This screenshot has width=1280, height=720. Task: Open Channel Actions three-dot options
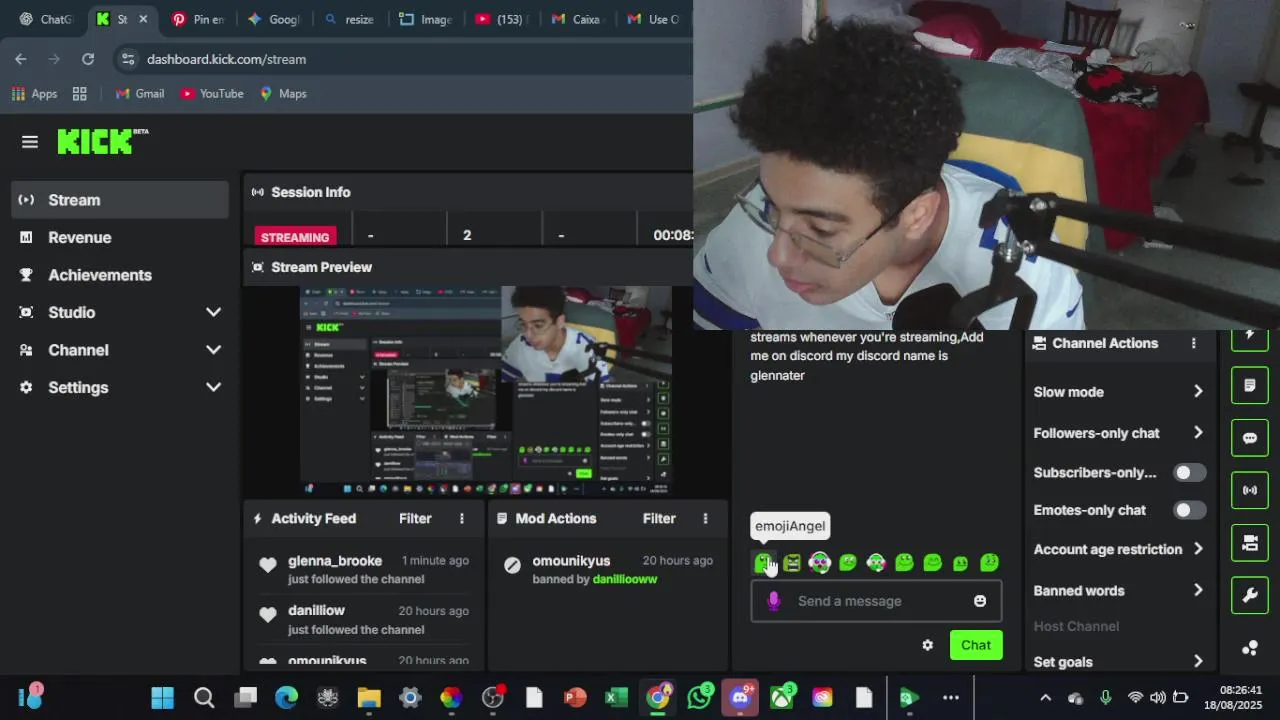coord(1193,343)
